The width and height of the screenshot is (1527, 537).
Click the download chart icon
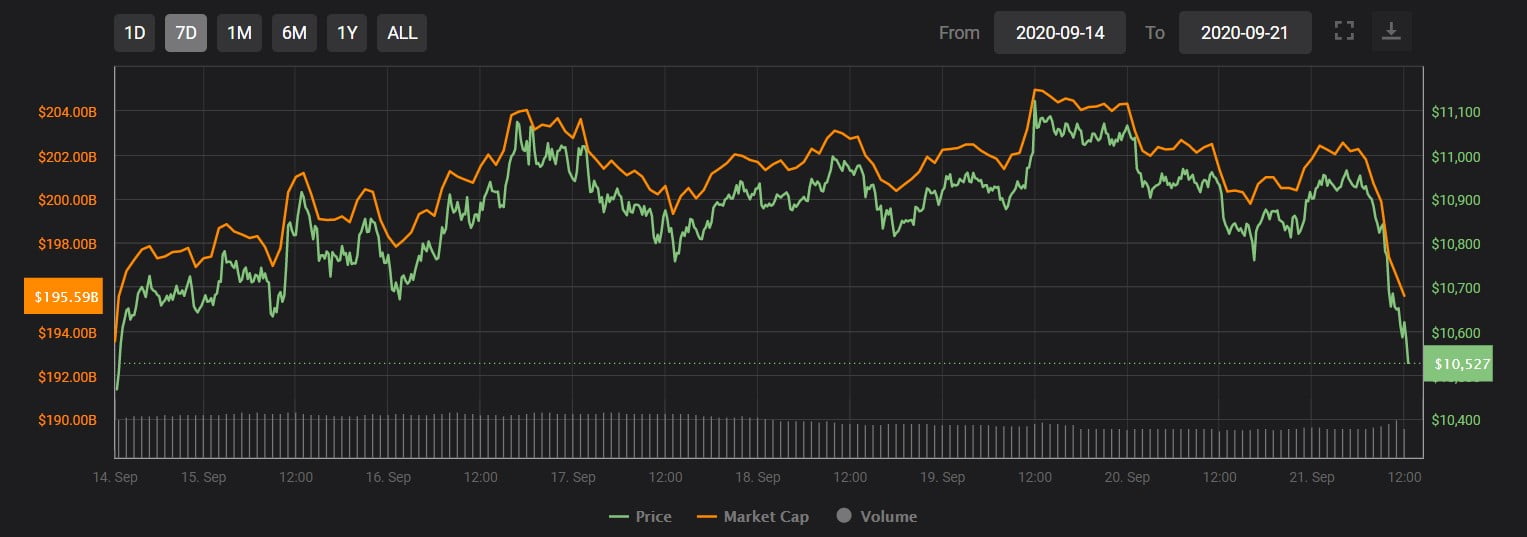point(1390,32)
